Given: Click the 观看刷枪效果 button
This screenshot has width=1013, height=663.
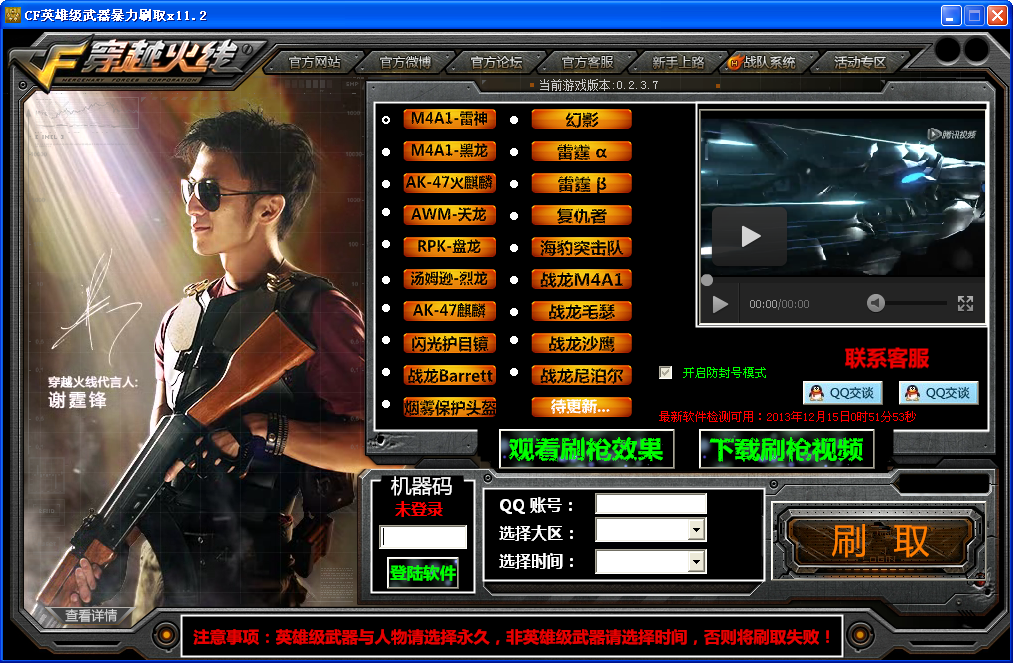Looking at the screenshot, I should 587,449.
